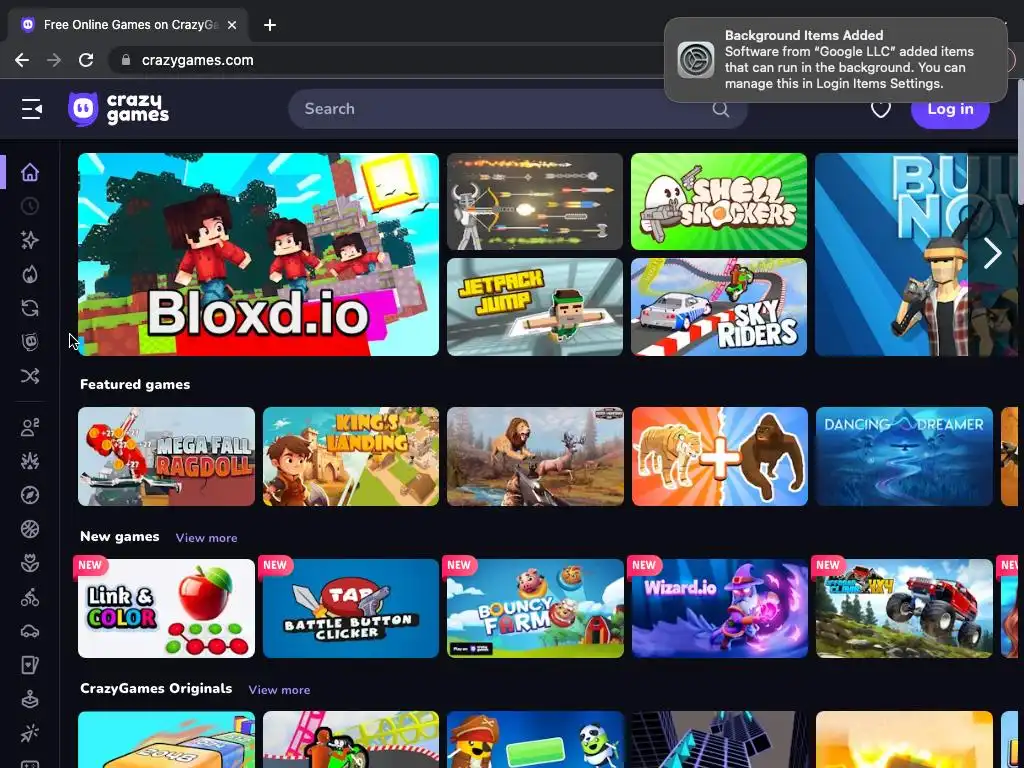Open Tap Battle Button Clicker game
1024x768 pixels.
[x=351, y=609]
